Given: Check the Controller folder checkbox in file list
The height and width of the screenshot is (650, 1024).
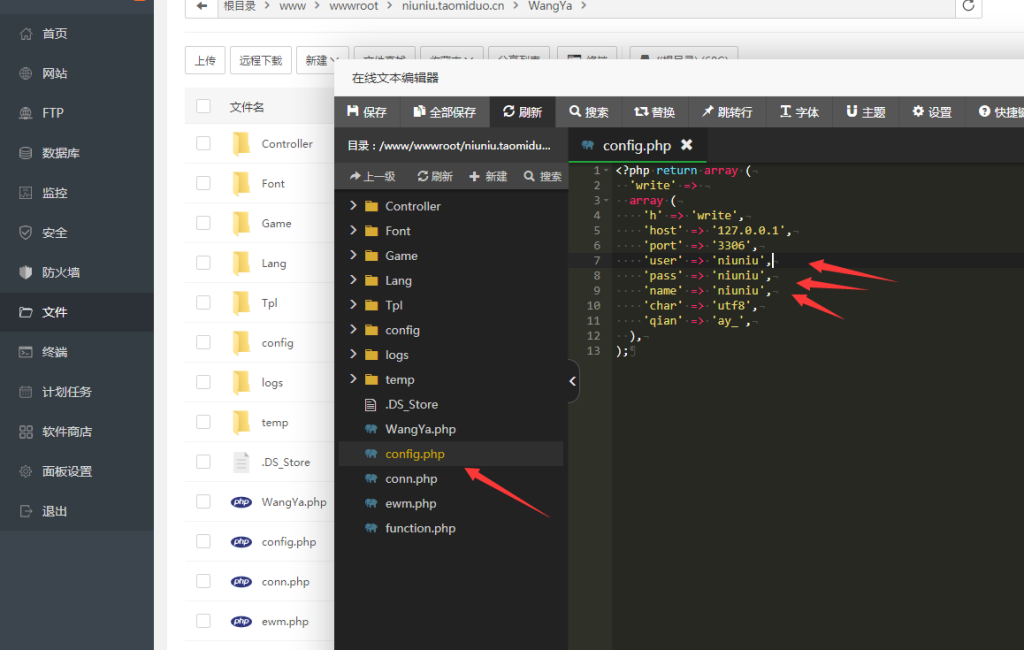Looking at the screenshot, I should pyautogui.click(x=204, y=144).
